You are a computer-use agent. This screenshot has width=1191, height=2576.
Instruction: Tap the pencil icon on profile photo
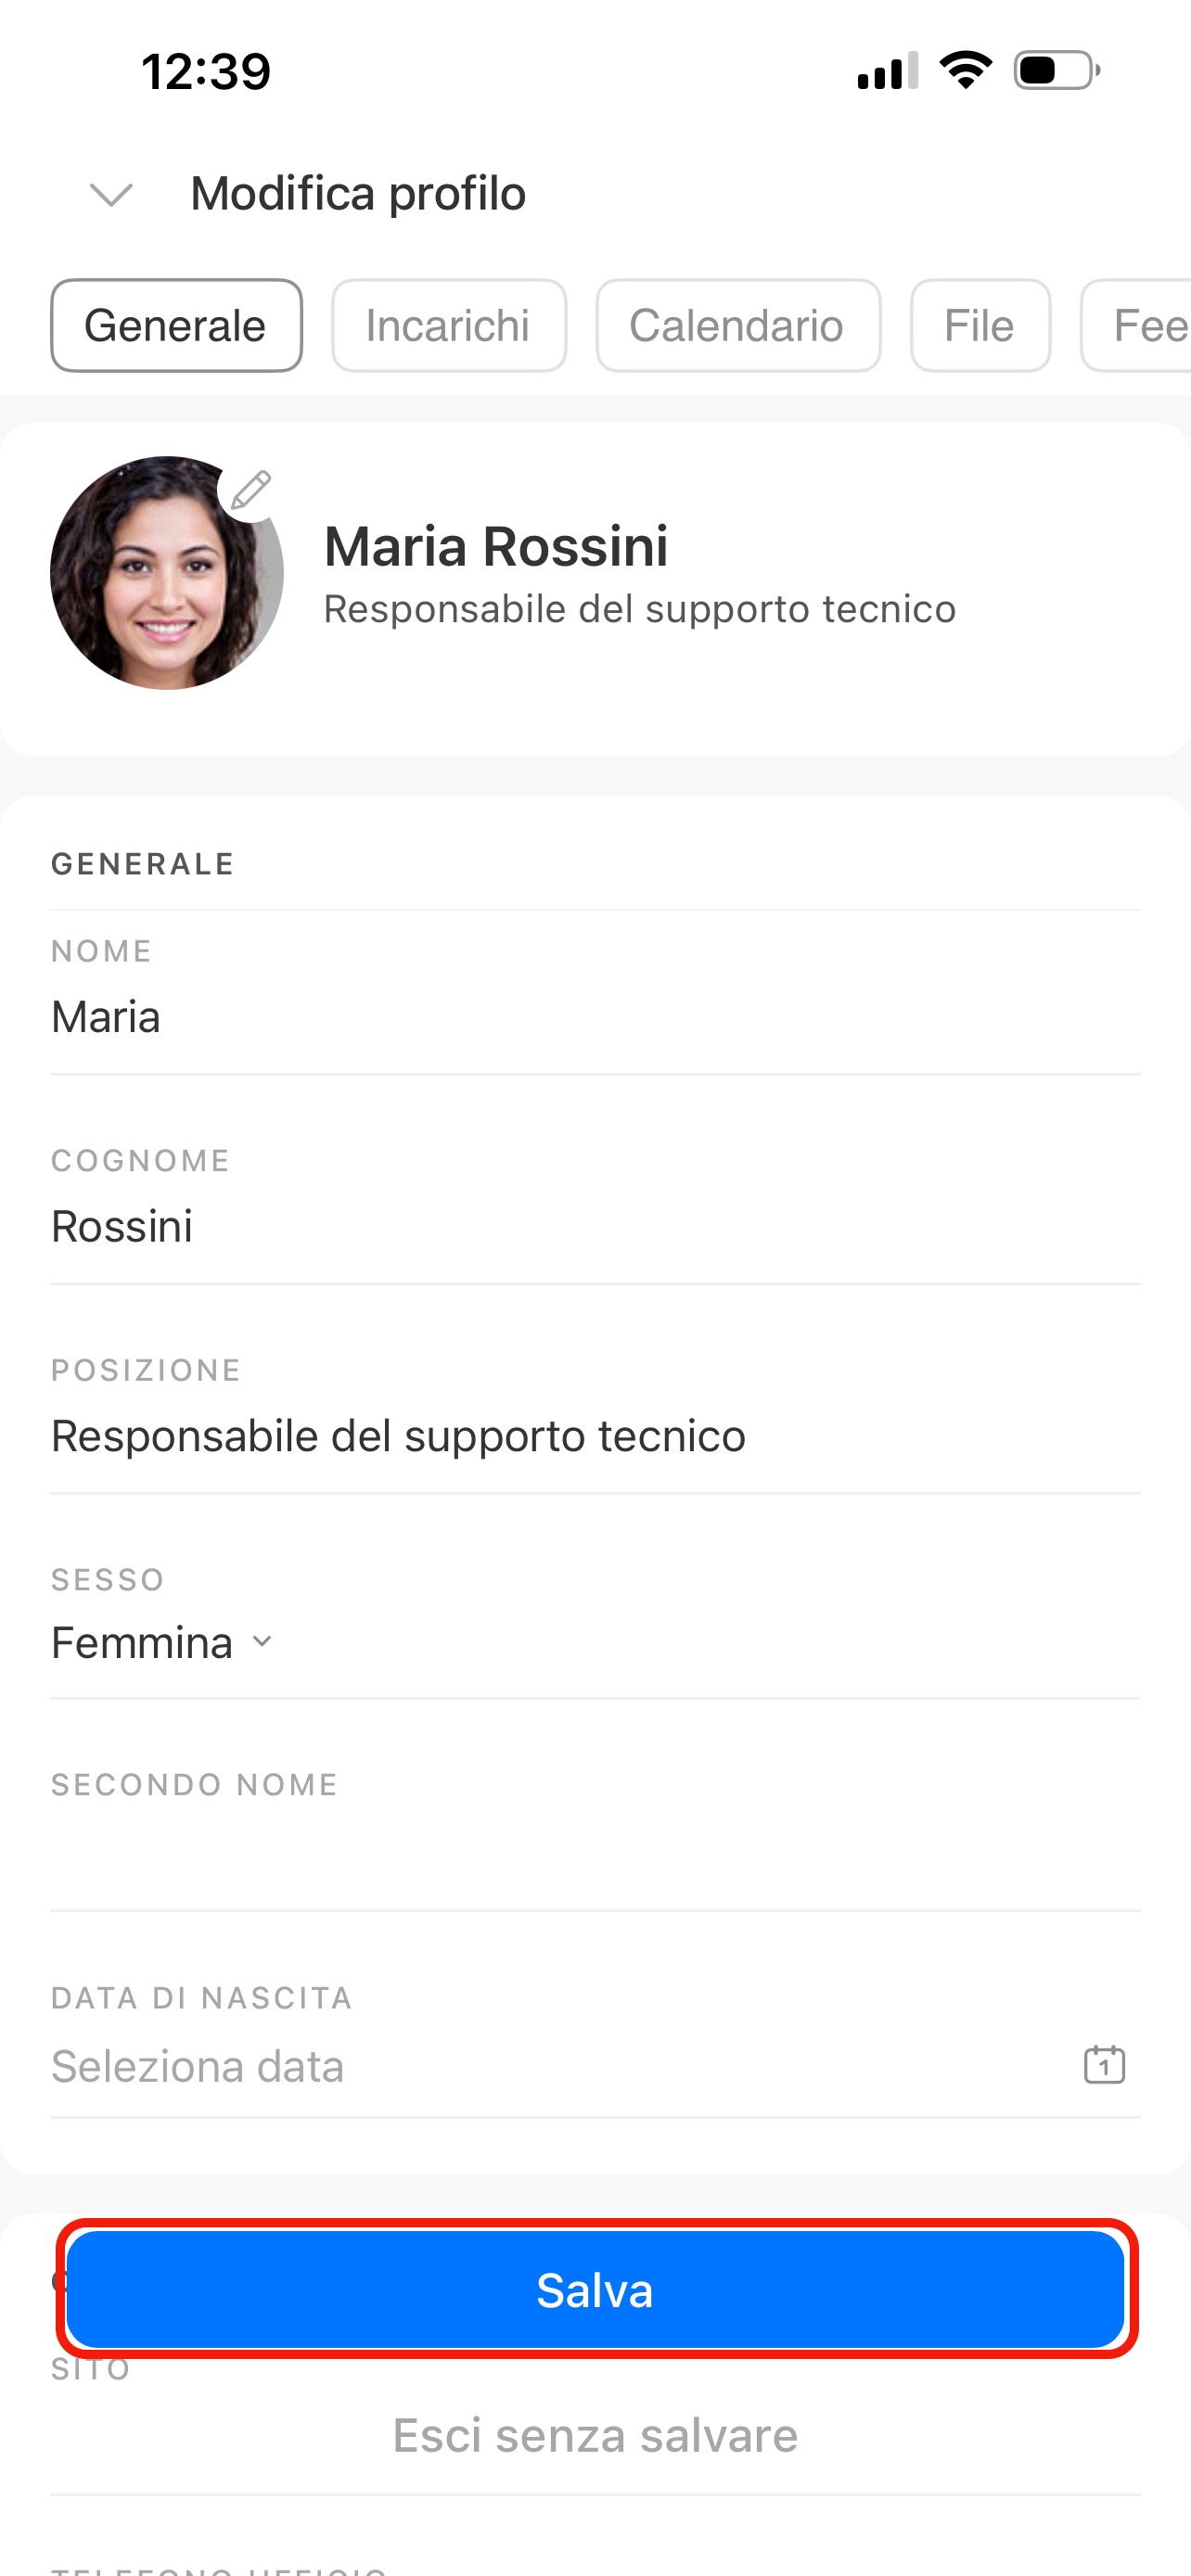pos(250,490)
